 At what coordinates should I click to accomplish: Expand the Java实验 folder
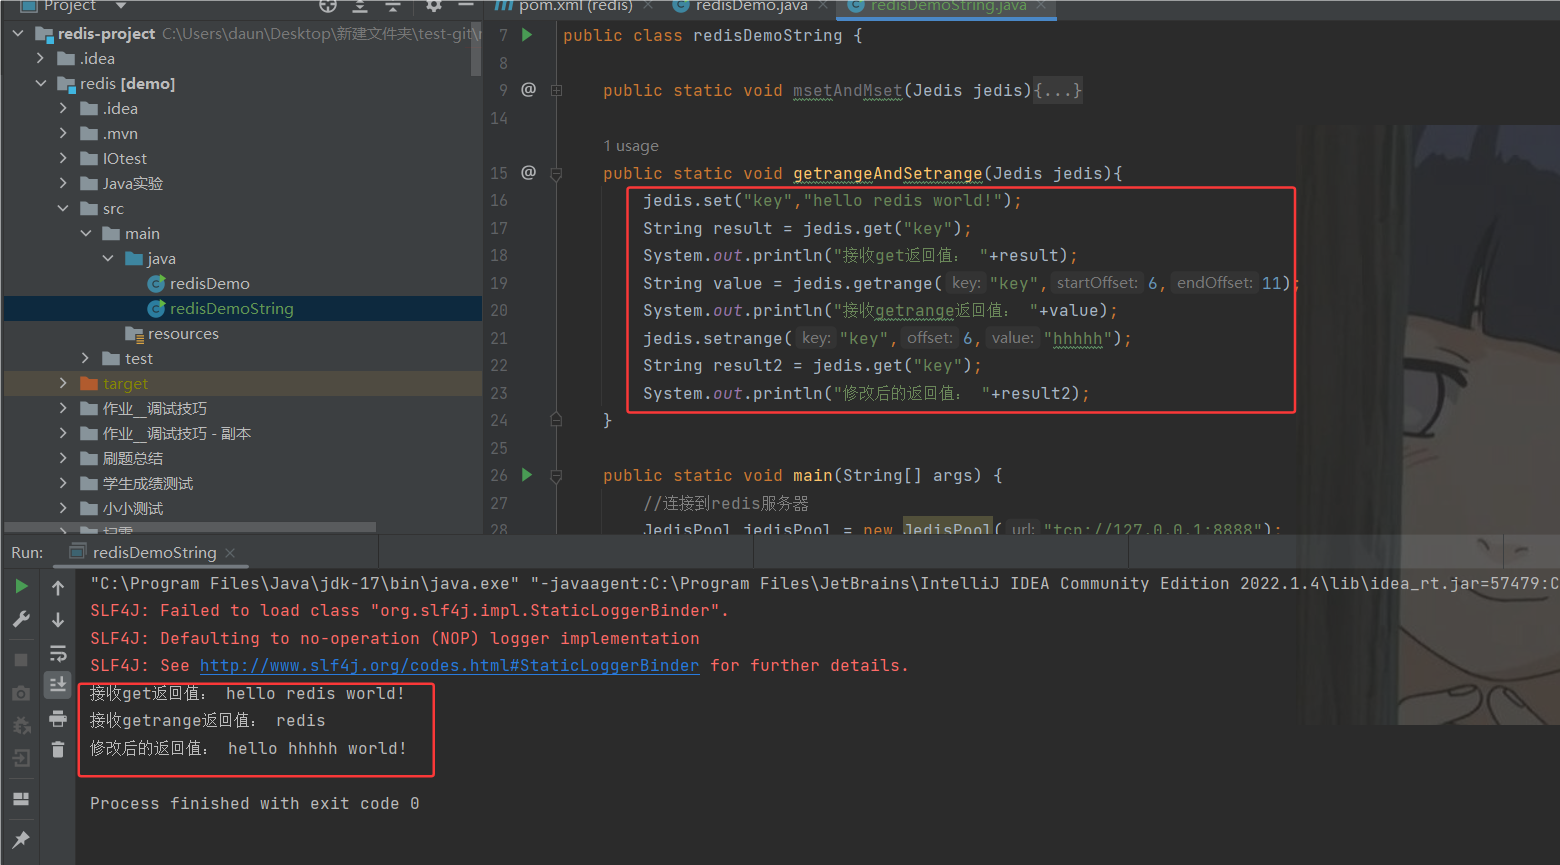pos(63,183)
